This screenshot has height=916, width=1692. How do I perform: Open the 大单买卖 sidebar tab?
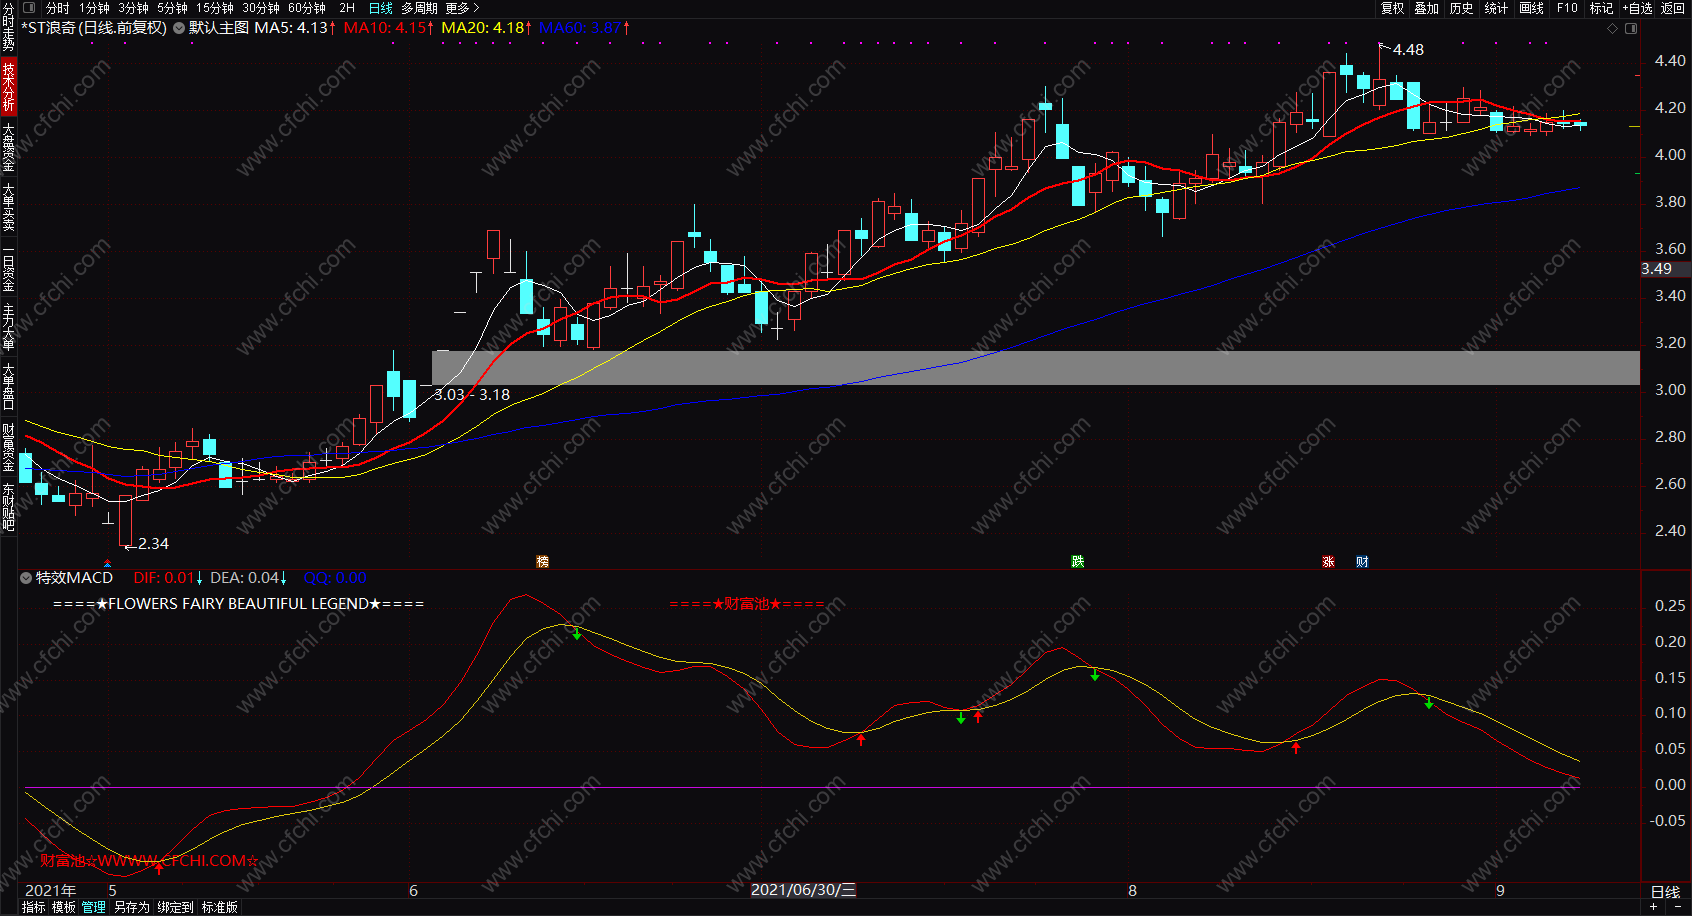tap(8, 207)
